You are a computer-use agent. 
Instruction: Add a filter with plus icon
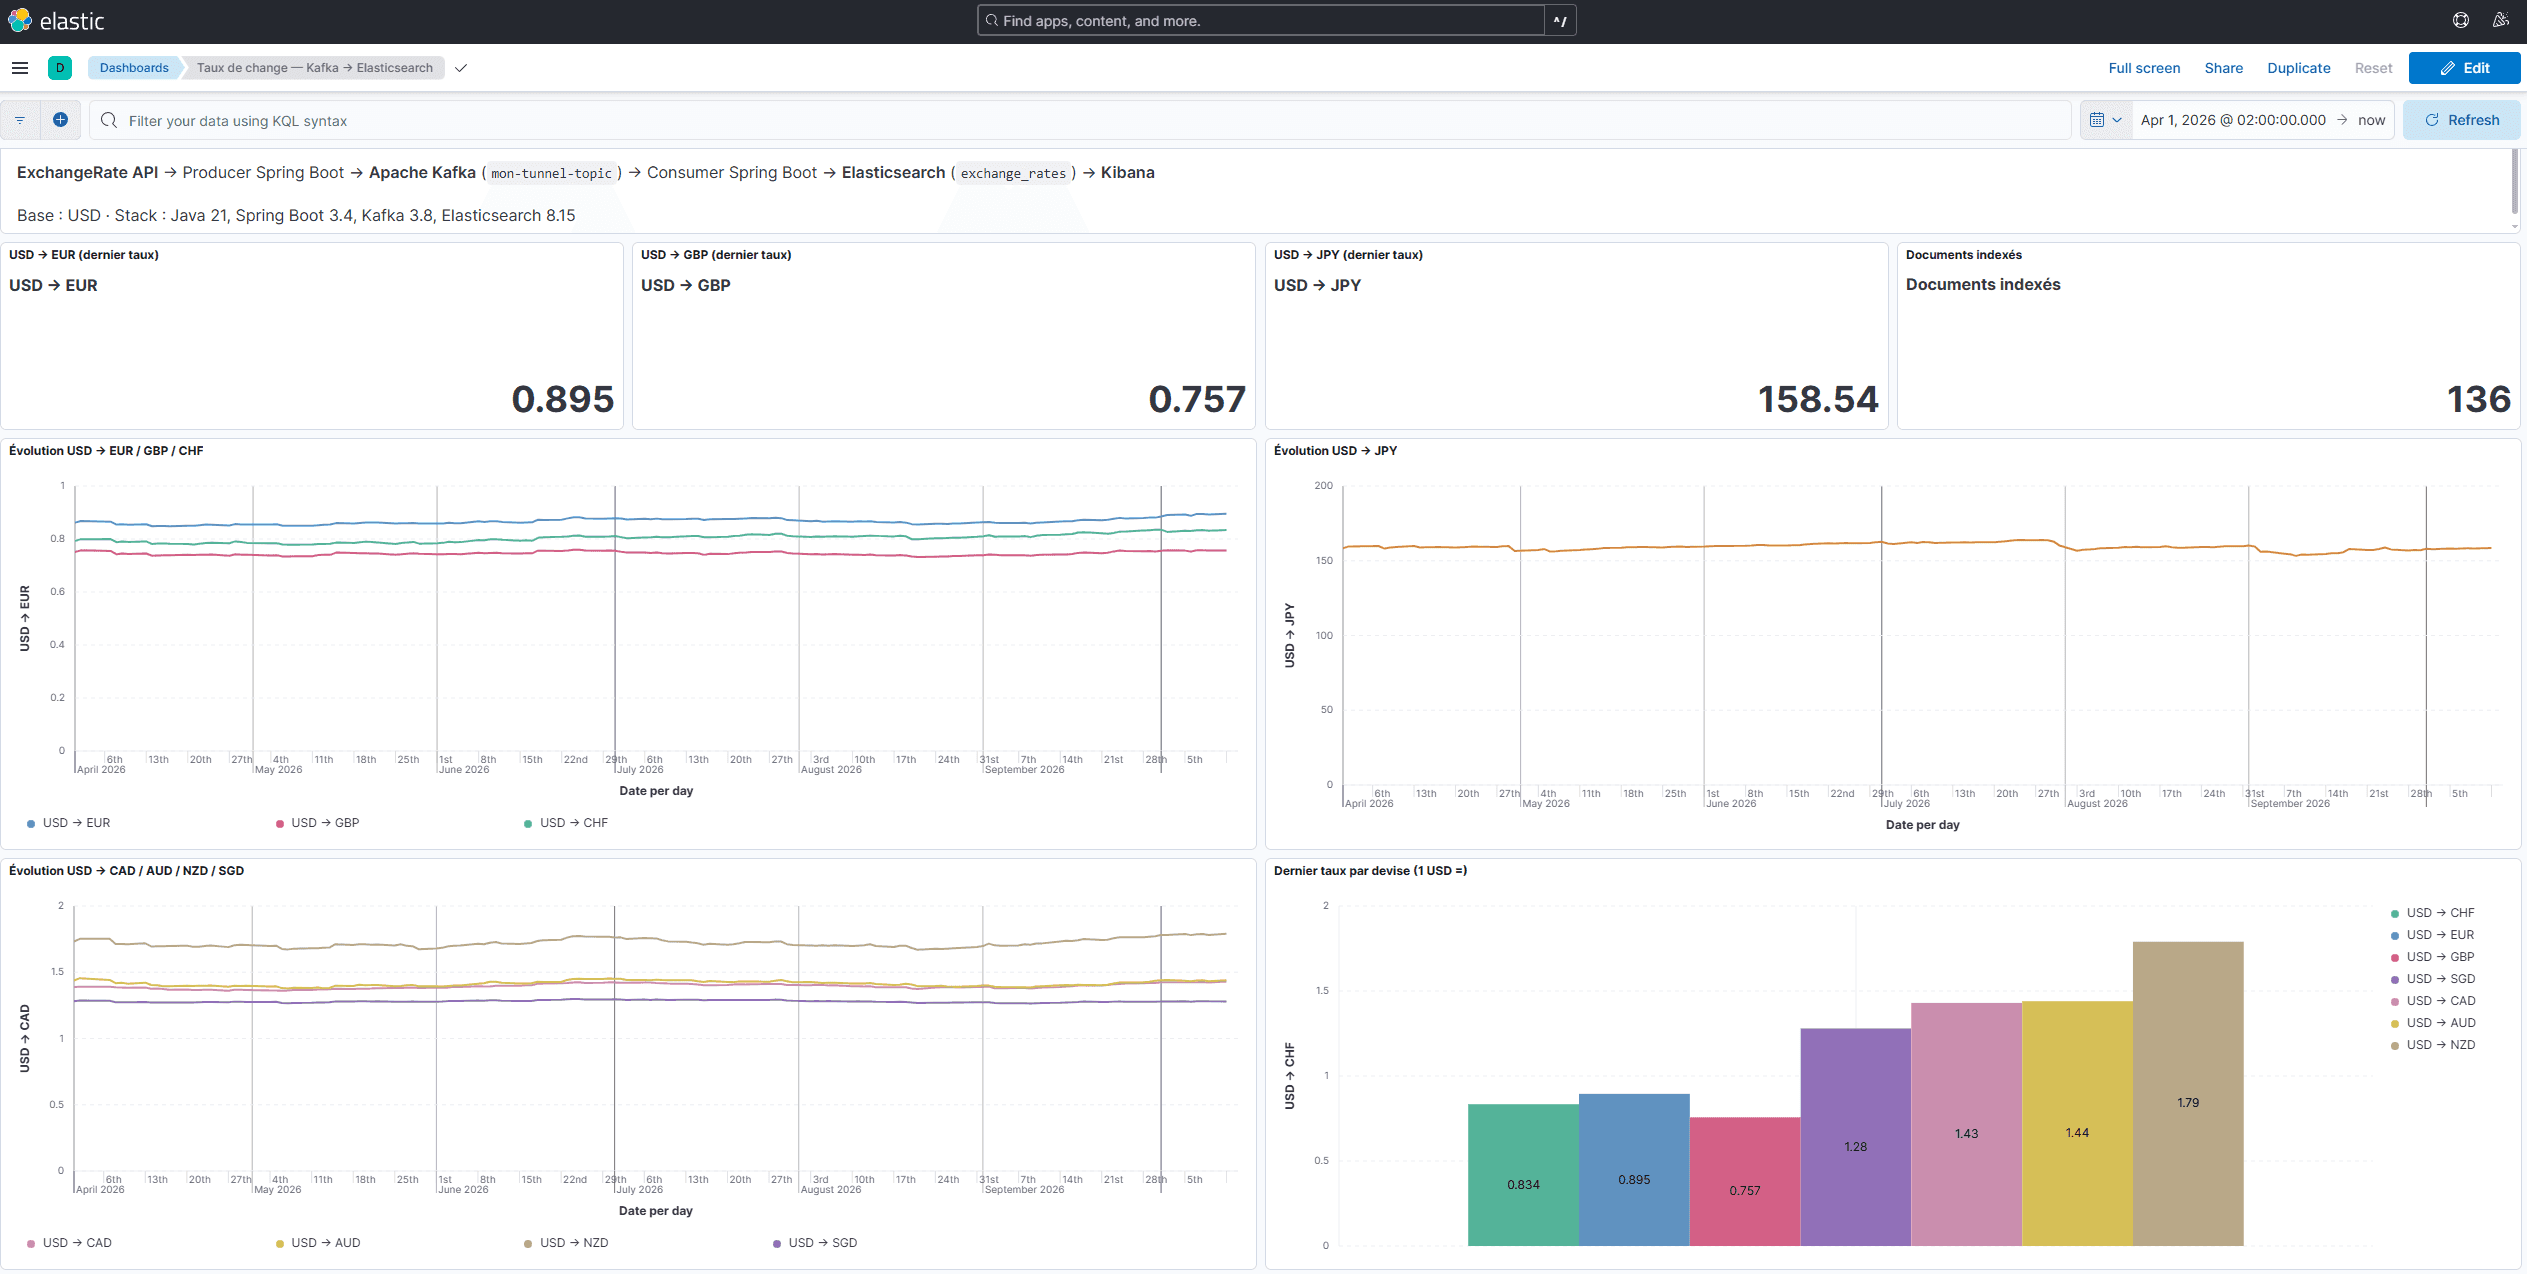pos(60,120)
